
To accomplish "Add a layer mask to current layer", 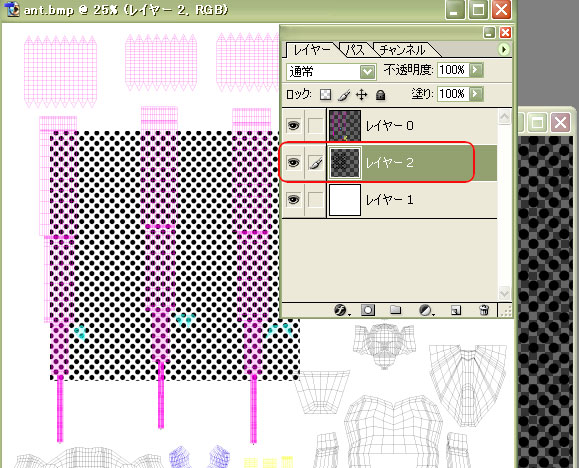I will click(368, 310).
